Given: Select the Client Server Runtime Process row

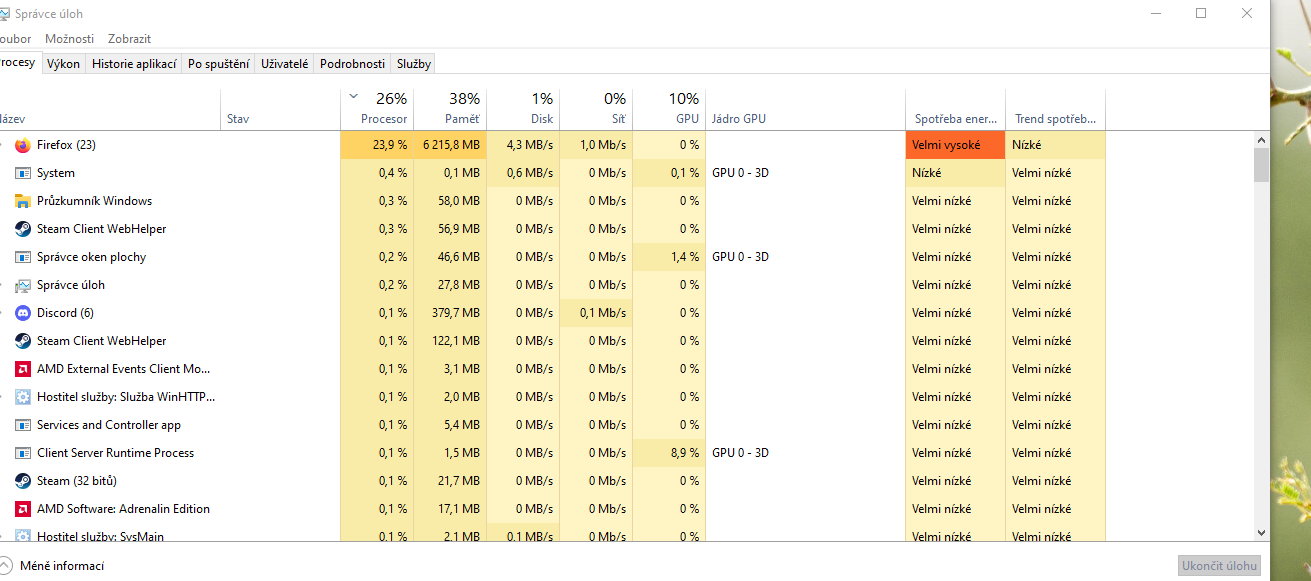Looking at the screenshot, I should tap(115, 453).
